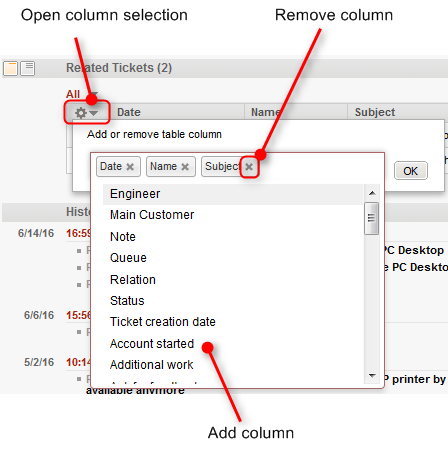Viewport: 448px width, 450px height.
Task: Confirm column selection with OK
Action: point(411,171)
